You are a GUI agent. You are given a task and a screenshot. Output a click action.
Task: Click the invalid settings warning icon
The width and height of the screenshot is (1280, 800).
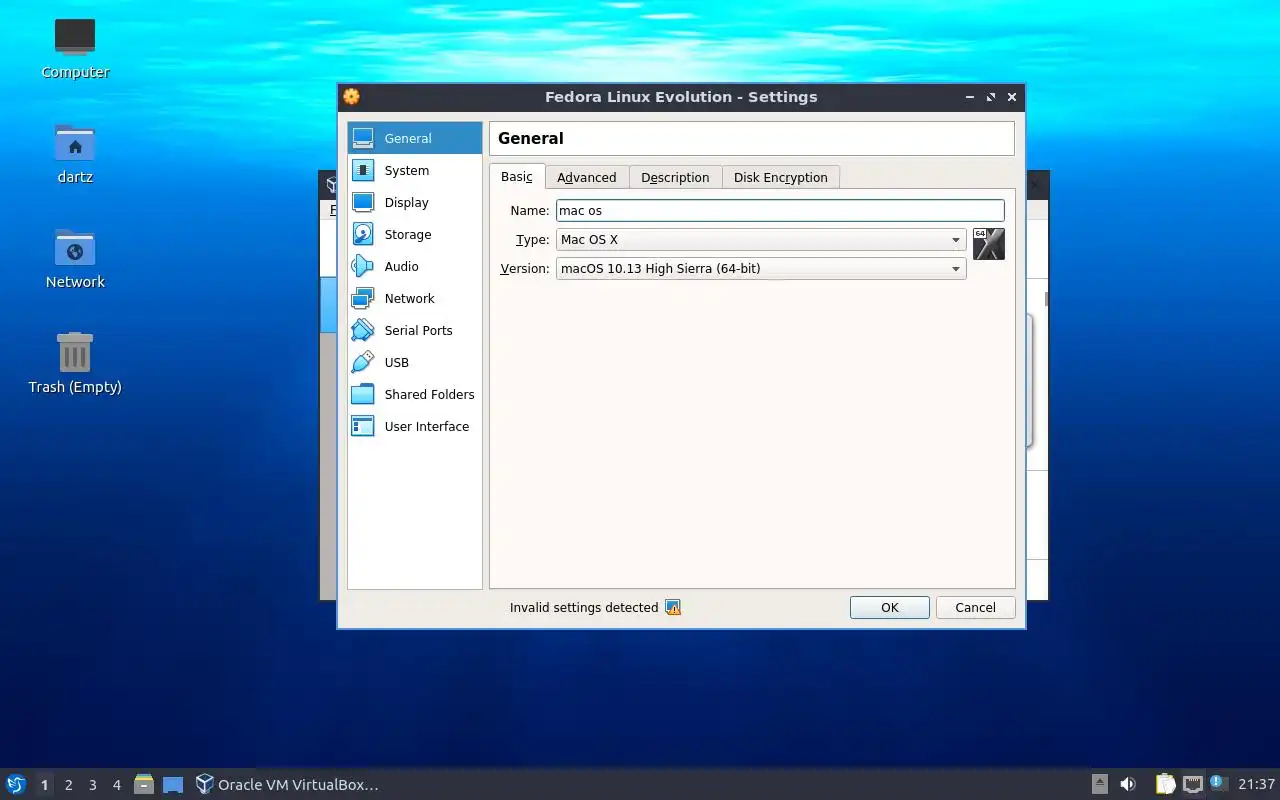(673, 607)
